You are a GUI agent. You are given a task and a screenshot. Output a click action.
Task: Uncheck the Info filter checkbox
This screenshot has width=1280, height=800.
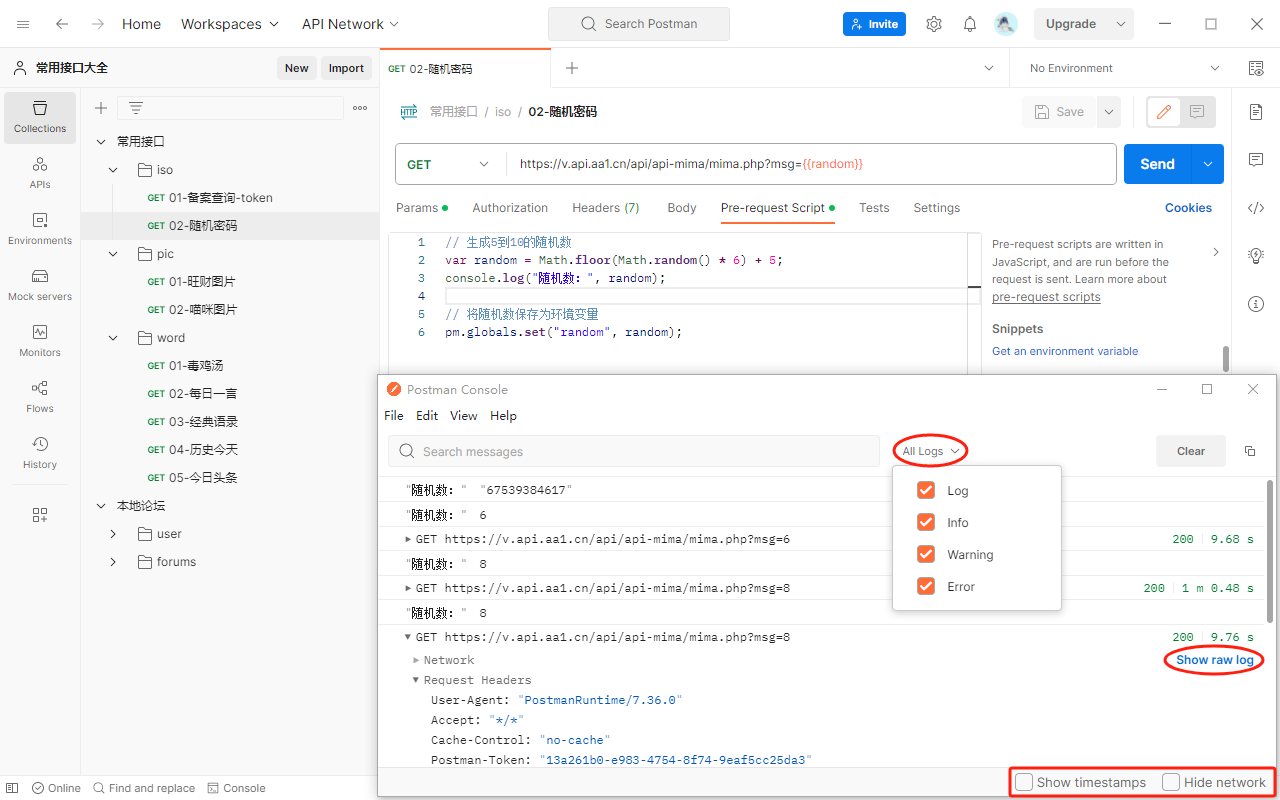(x=926, y=522)
